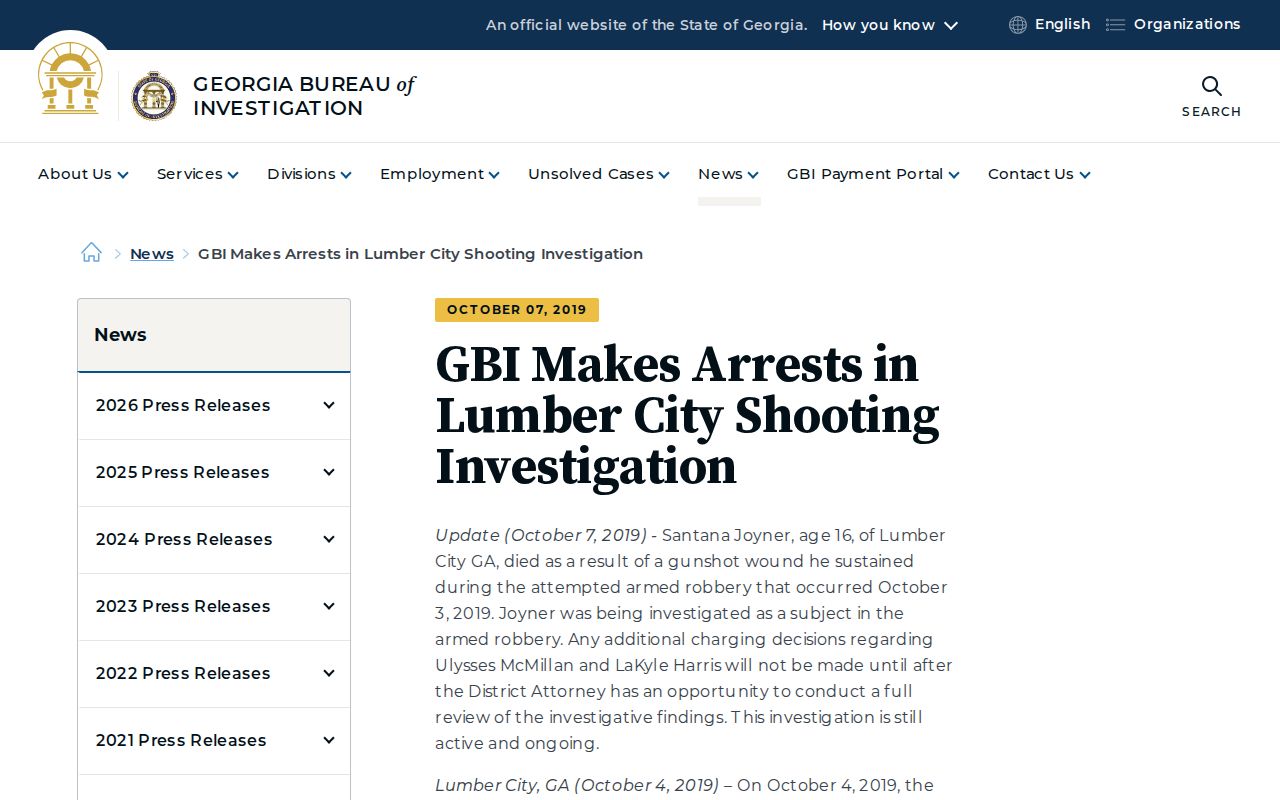Viewport: 1280px width, 800px height.
Task: Open the GBI Payment Portal menu
Action: click(873, 174)
